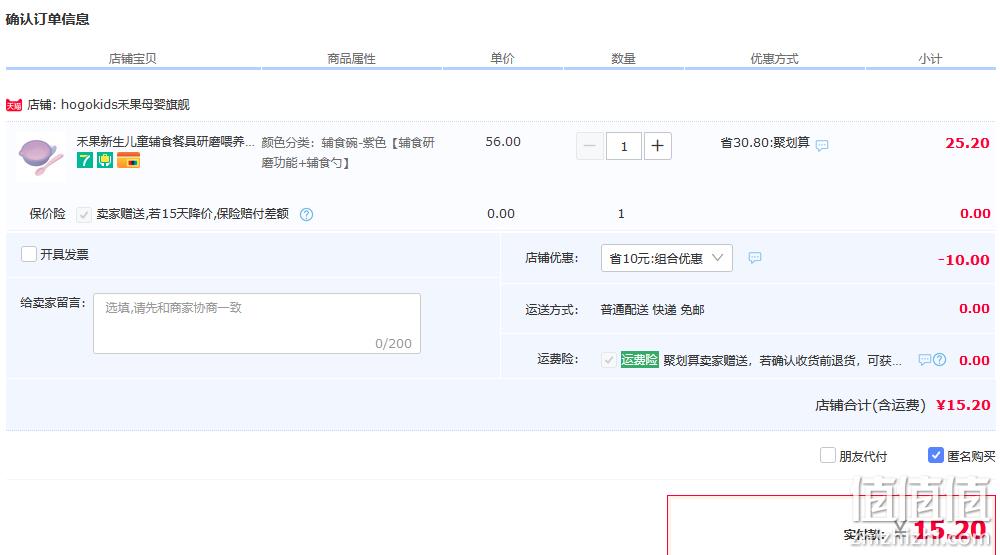Click the 优惠方式 column header
1000x555 pixels.
774,59
